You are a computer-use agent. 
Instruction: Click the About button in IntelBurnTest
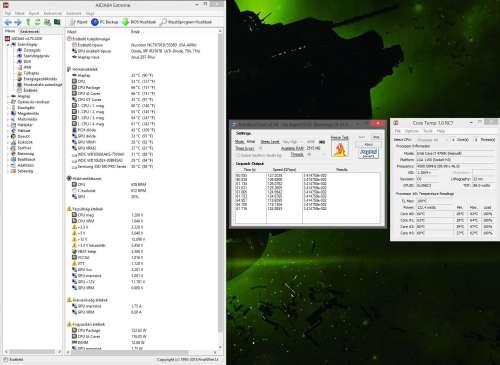[369, 145]
